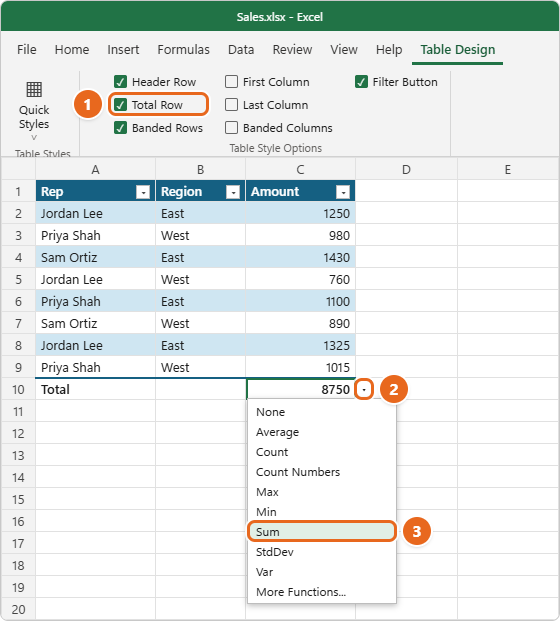Uncheck the Total Row checkbox

120,105
